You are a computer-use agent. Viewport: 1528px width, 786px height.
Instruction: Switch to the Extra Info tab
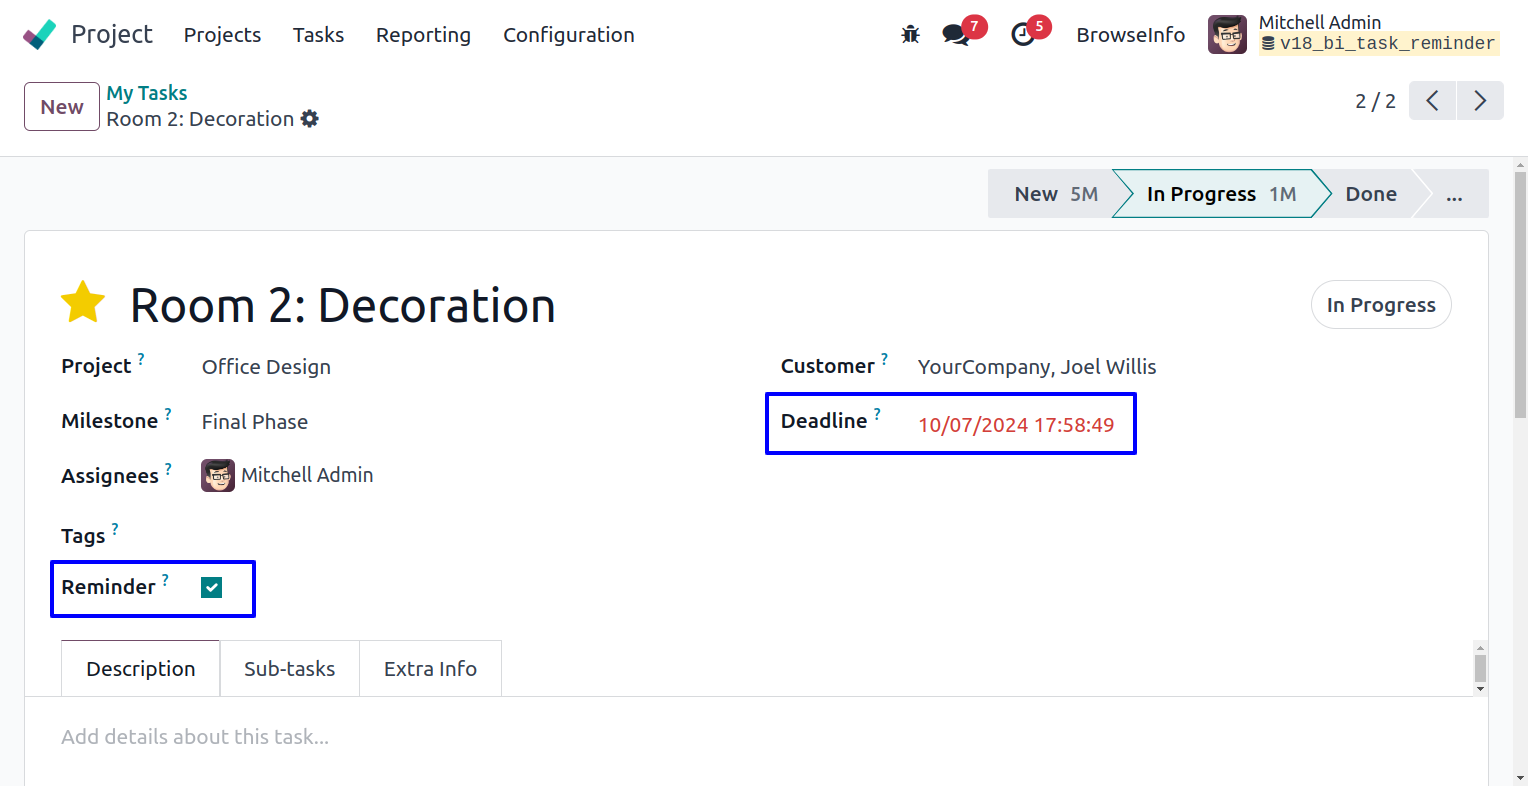coord(430,669)
